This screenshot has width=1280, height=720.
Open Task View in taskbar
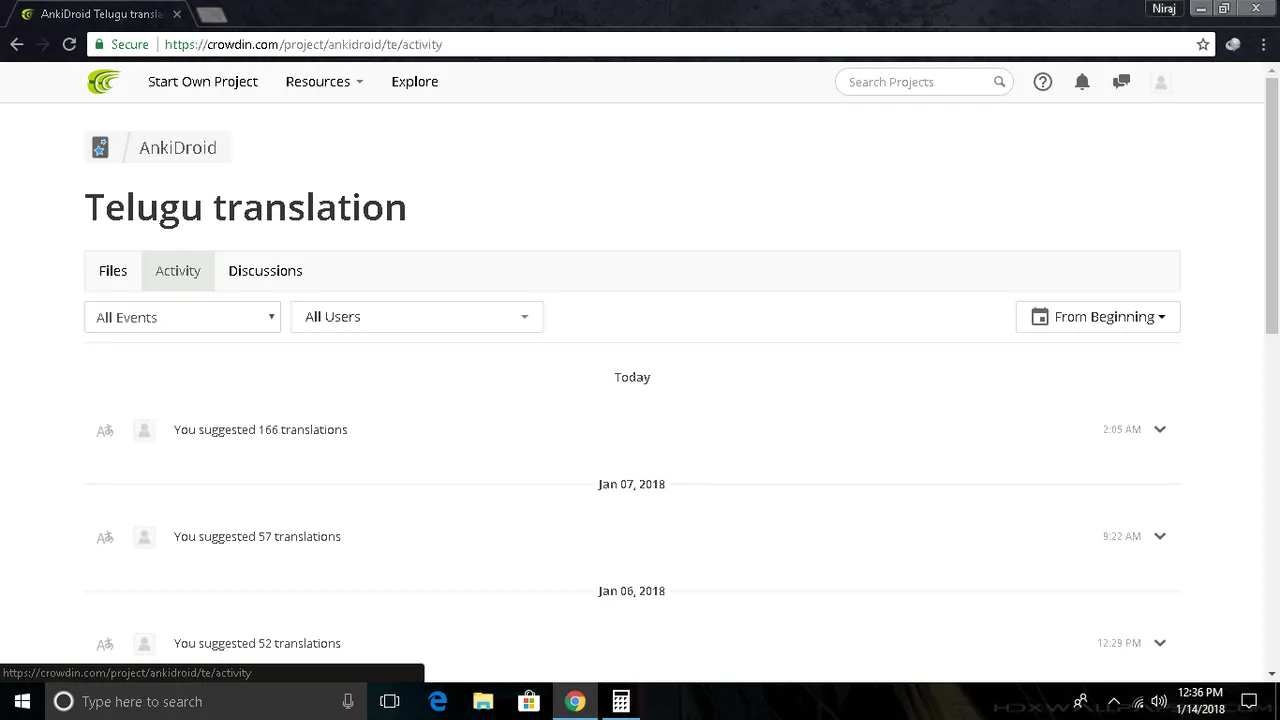point(390,701)
